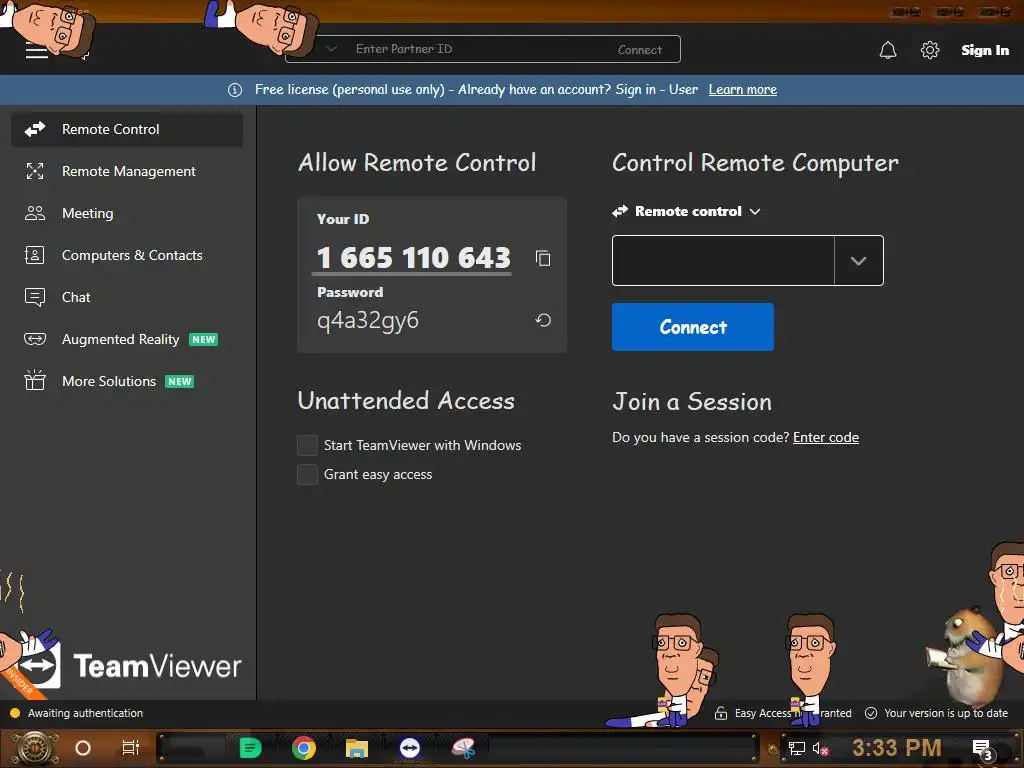The height and width of the screenshot is (768, 1024).
Task: Open File Explorer from taskbar
Action: (x=357, y=748)
